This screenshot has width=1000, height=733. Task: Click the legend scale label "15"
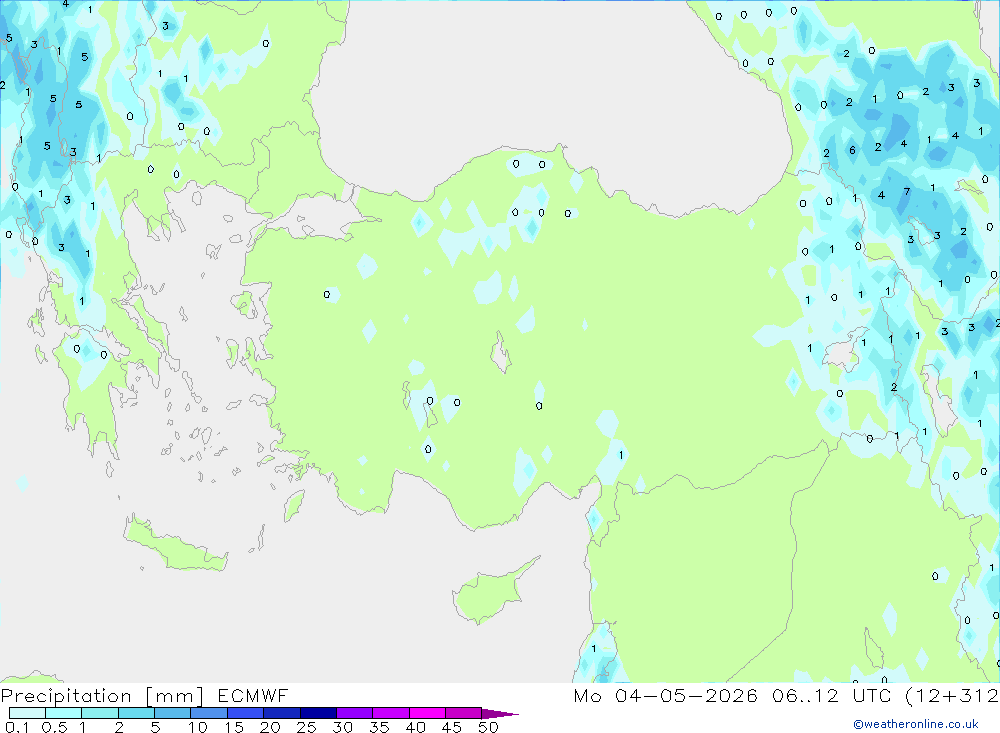point(233,727)
